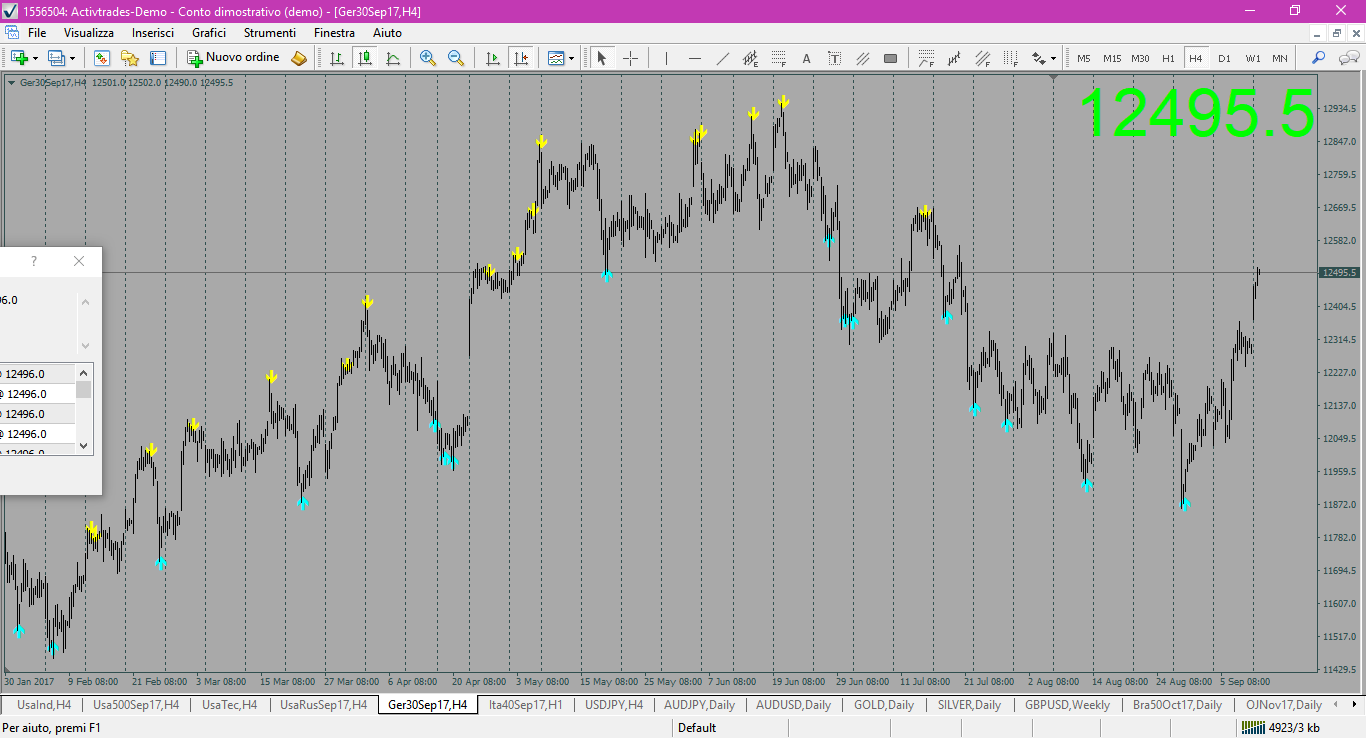Click the dialog list scrollbar down arrow
The width and height of the screenshot is (1366, 738).
(x=84, y=446)
